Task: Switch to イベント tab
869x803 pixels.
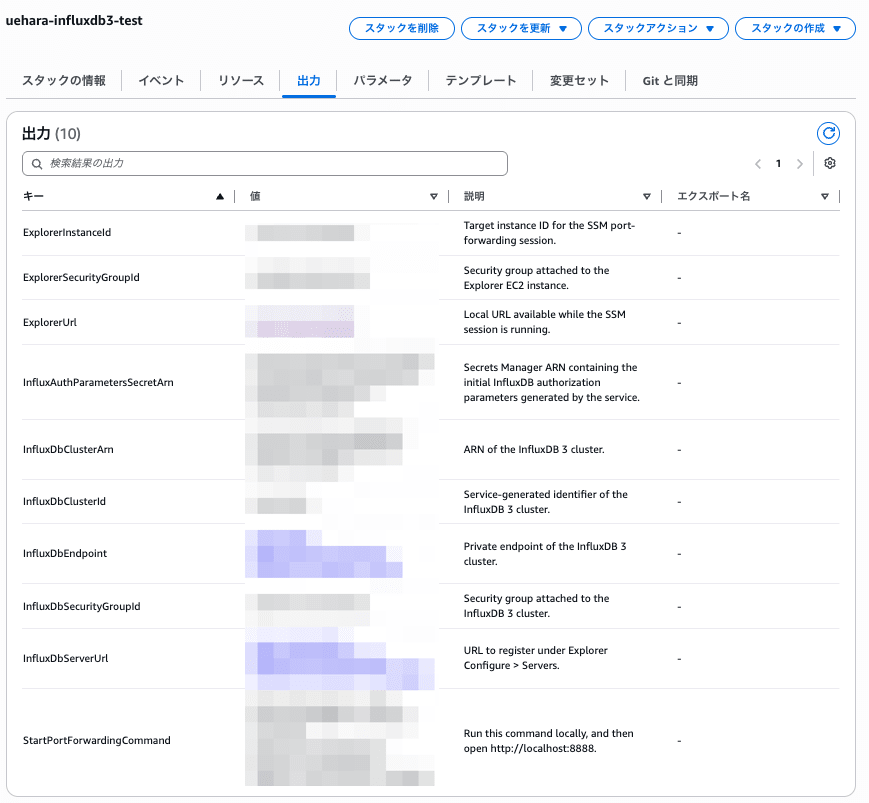Action: tap(161, 80)
